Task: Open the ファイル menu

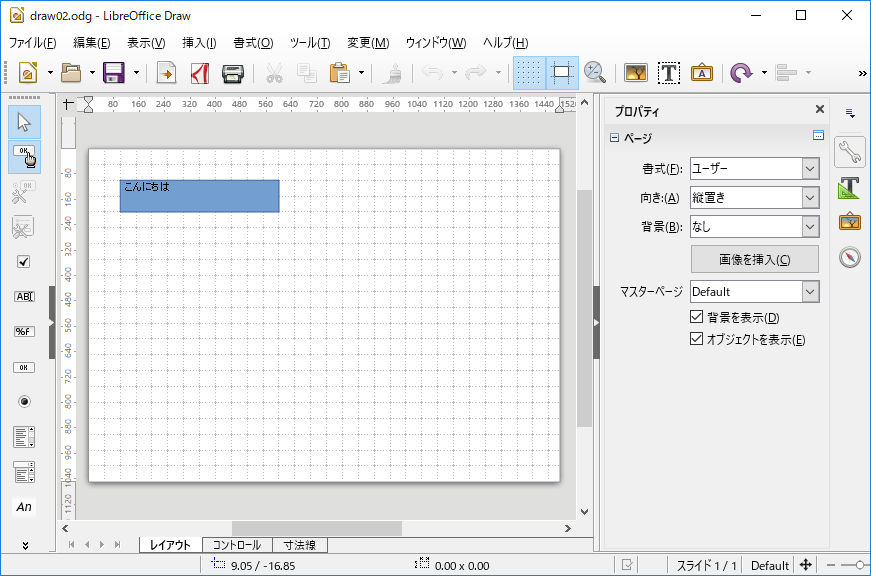Action: [32, 43]
